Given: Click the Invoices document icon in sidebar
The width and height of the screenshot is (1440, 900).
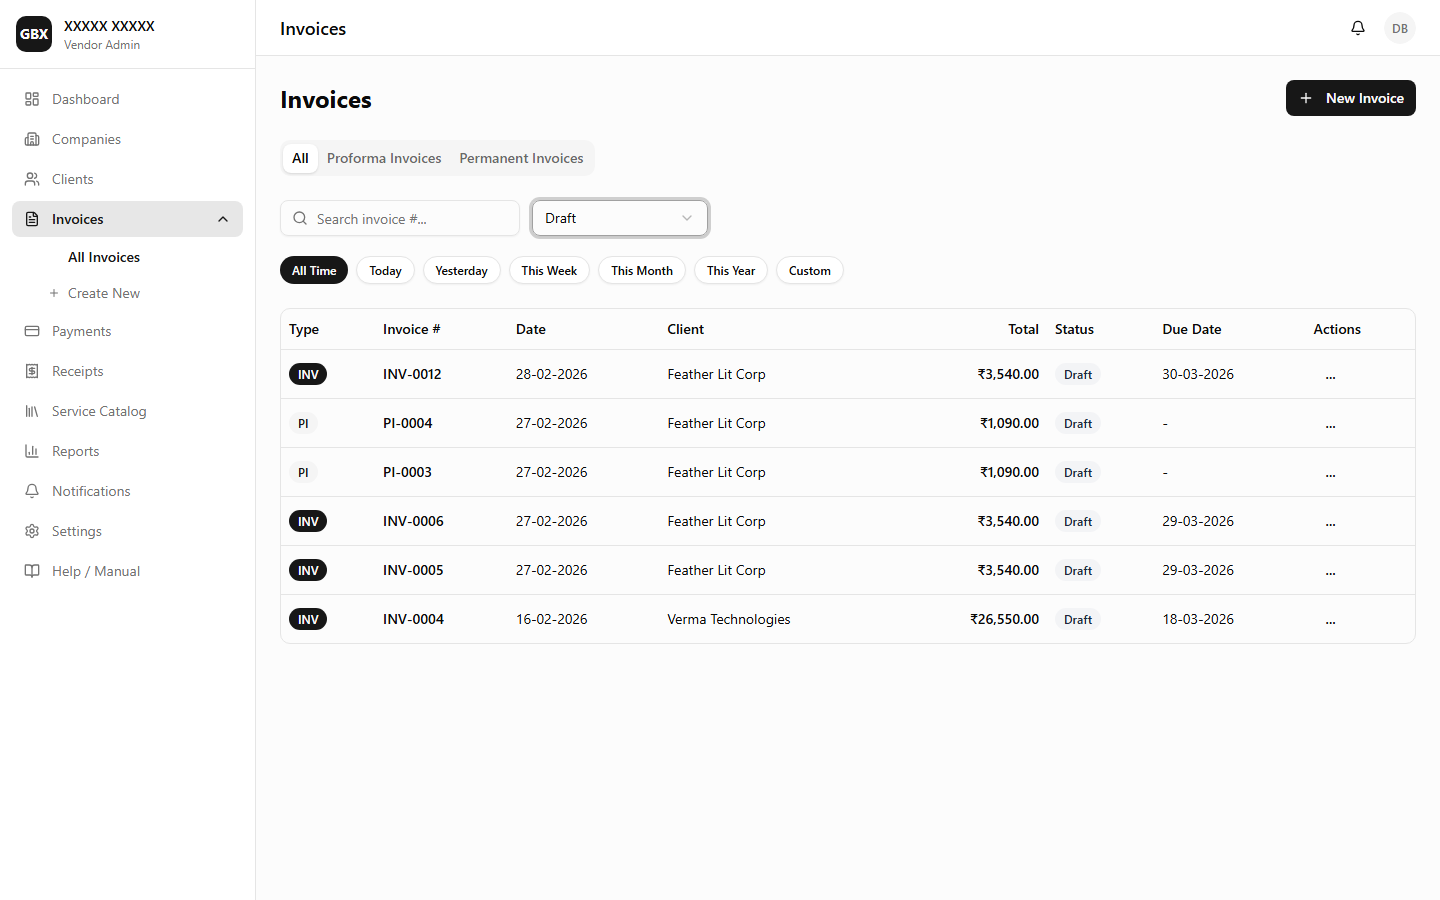Looking at the screenshot, I should (32, 219).
